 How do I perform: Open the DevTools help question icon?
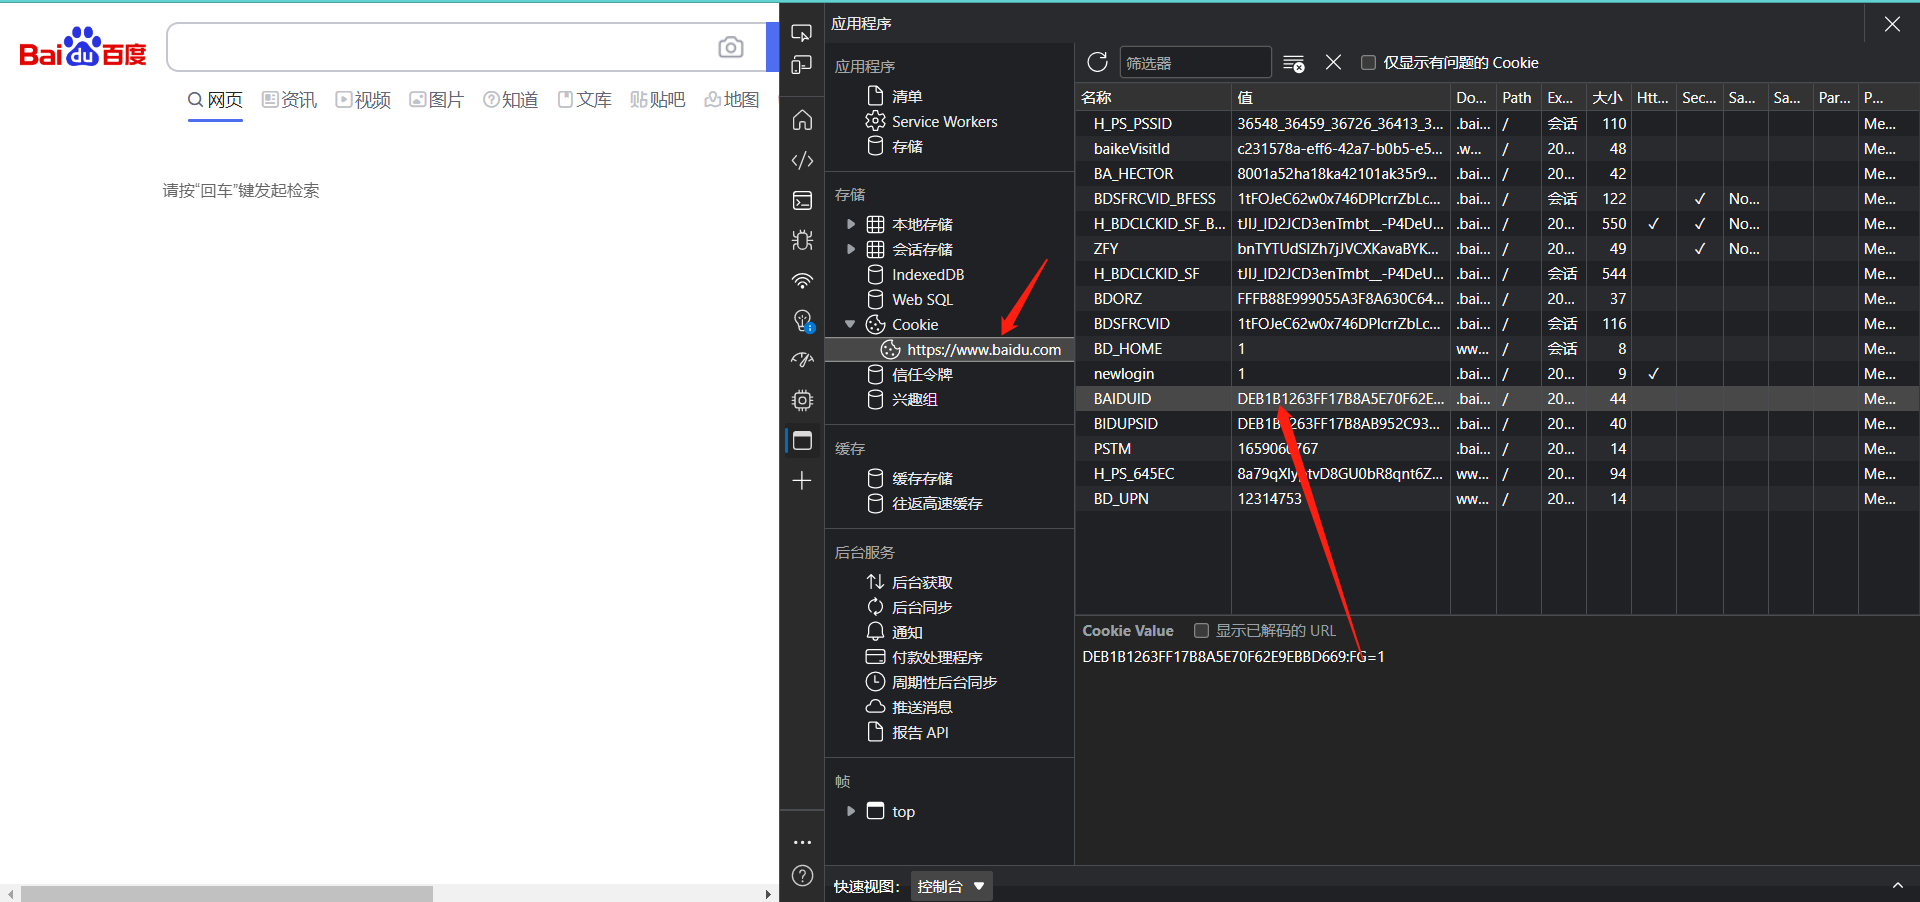coord(802,876)
